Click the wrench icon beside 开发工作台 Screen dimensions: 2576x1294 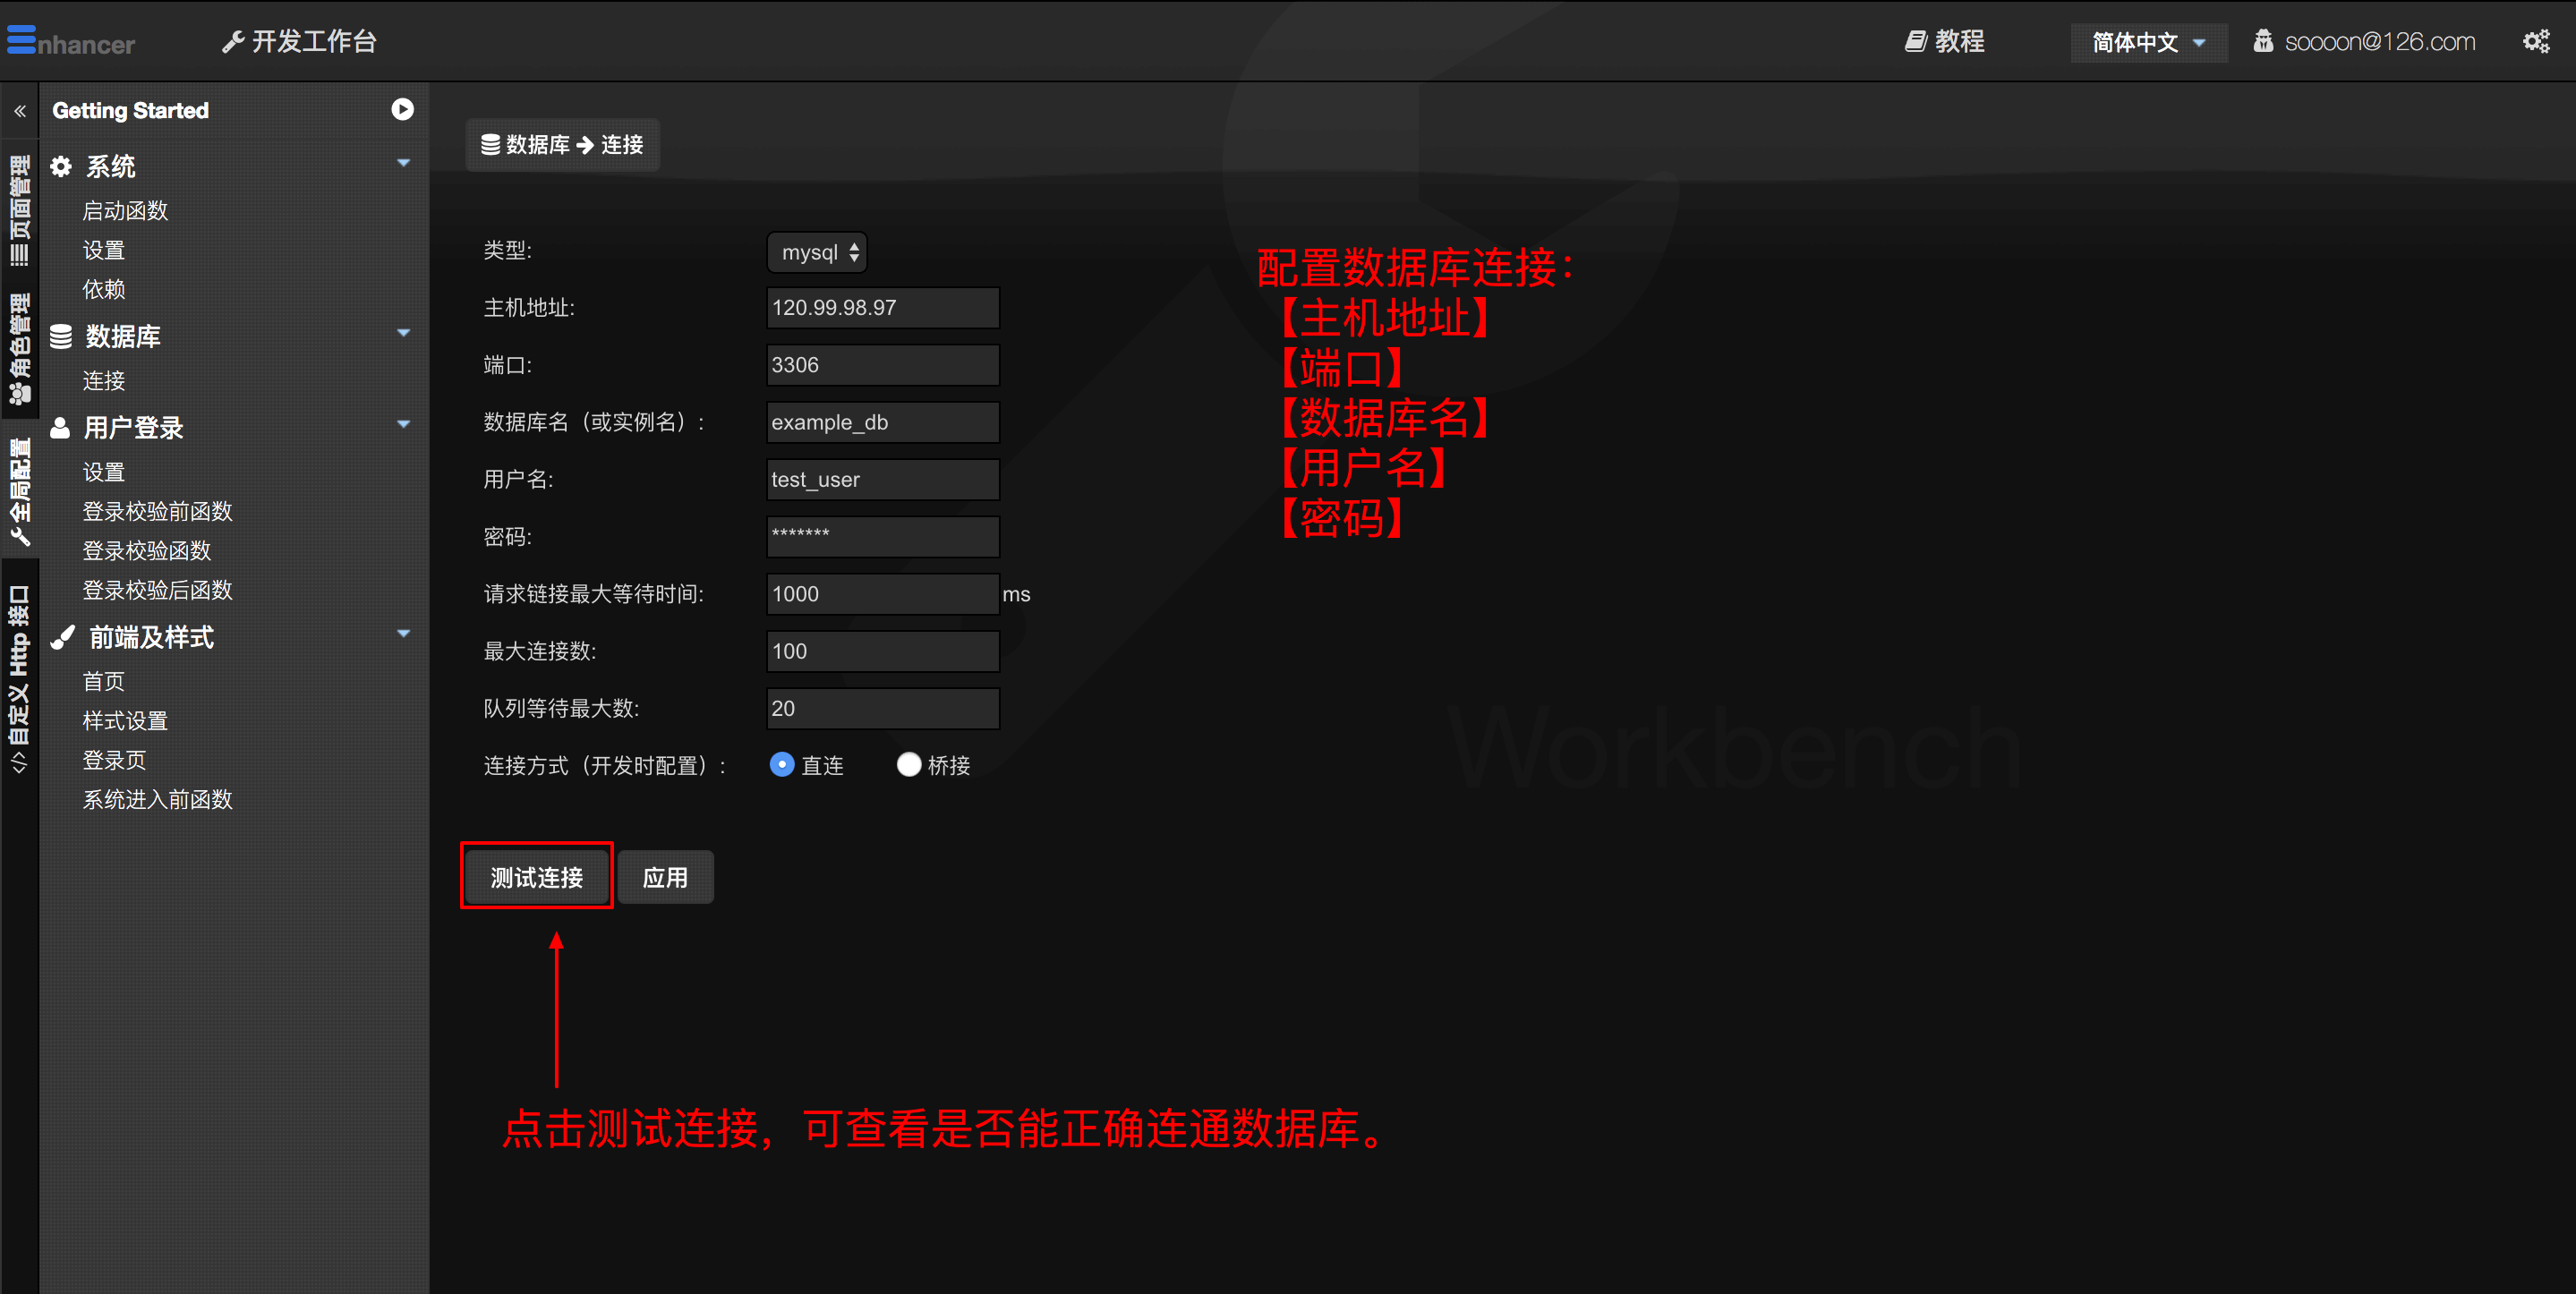233,41
